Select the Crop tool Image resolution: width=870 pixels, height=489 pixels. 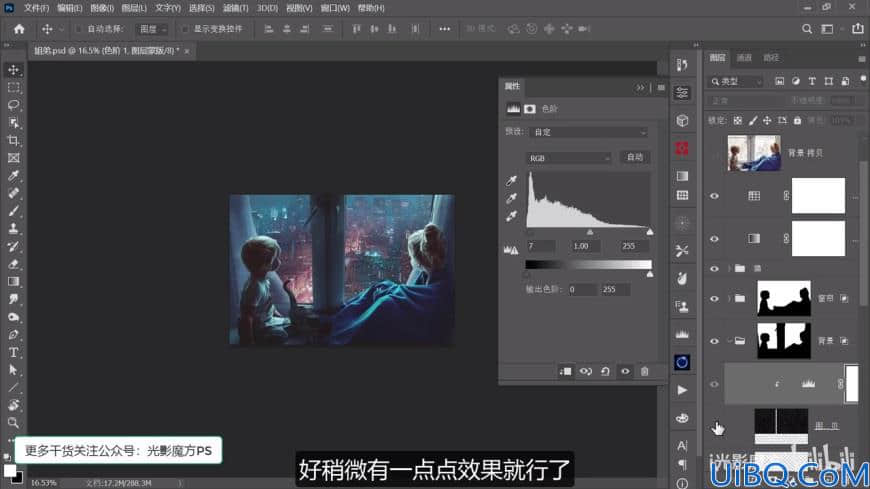click(x=13, y=140)
